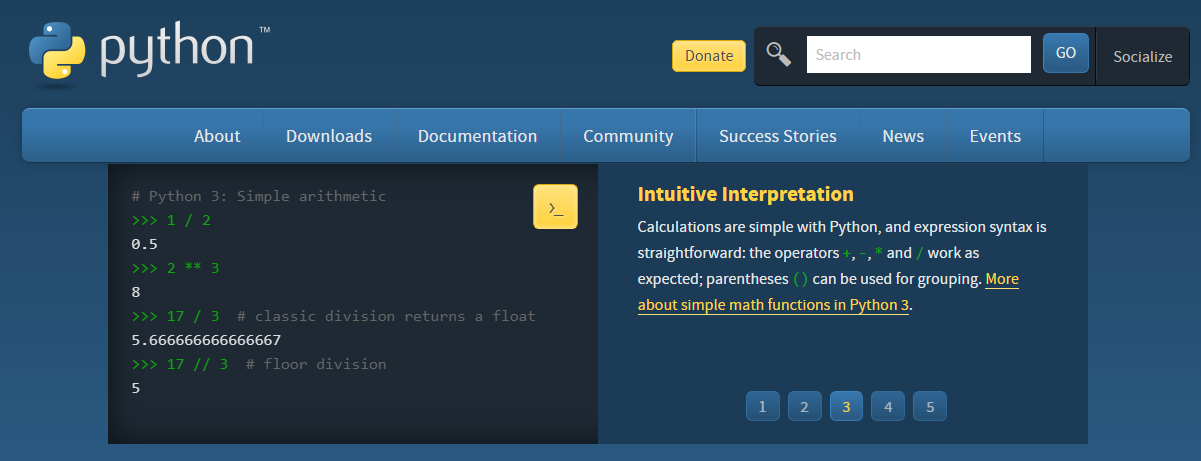Click the '0.5' output line
The height and width of the screenshot is (461, 1201).
point(144,244)
